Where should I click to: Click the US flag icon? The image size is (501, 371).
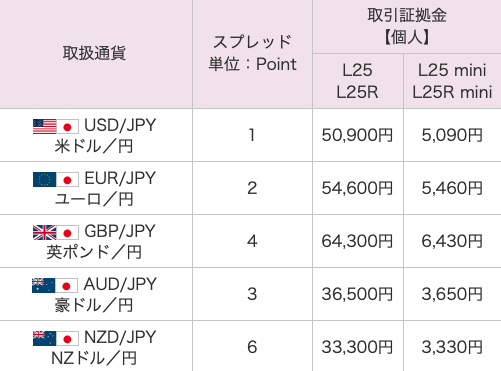click(x=44, y=127)
